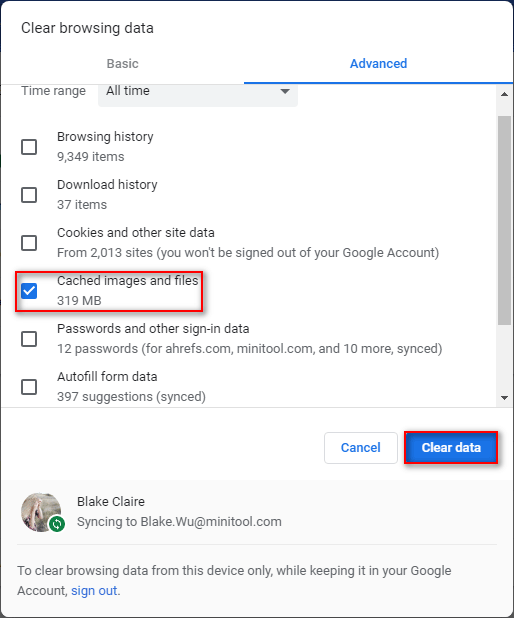Check Passwords and other sign-in data
Screen dimensions: 514x618
coord(29,339)
